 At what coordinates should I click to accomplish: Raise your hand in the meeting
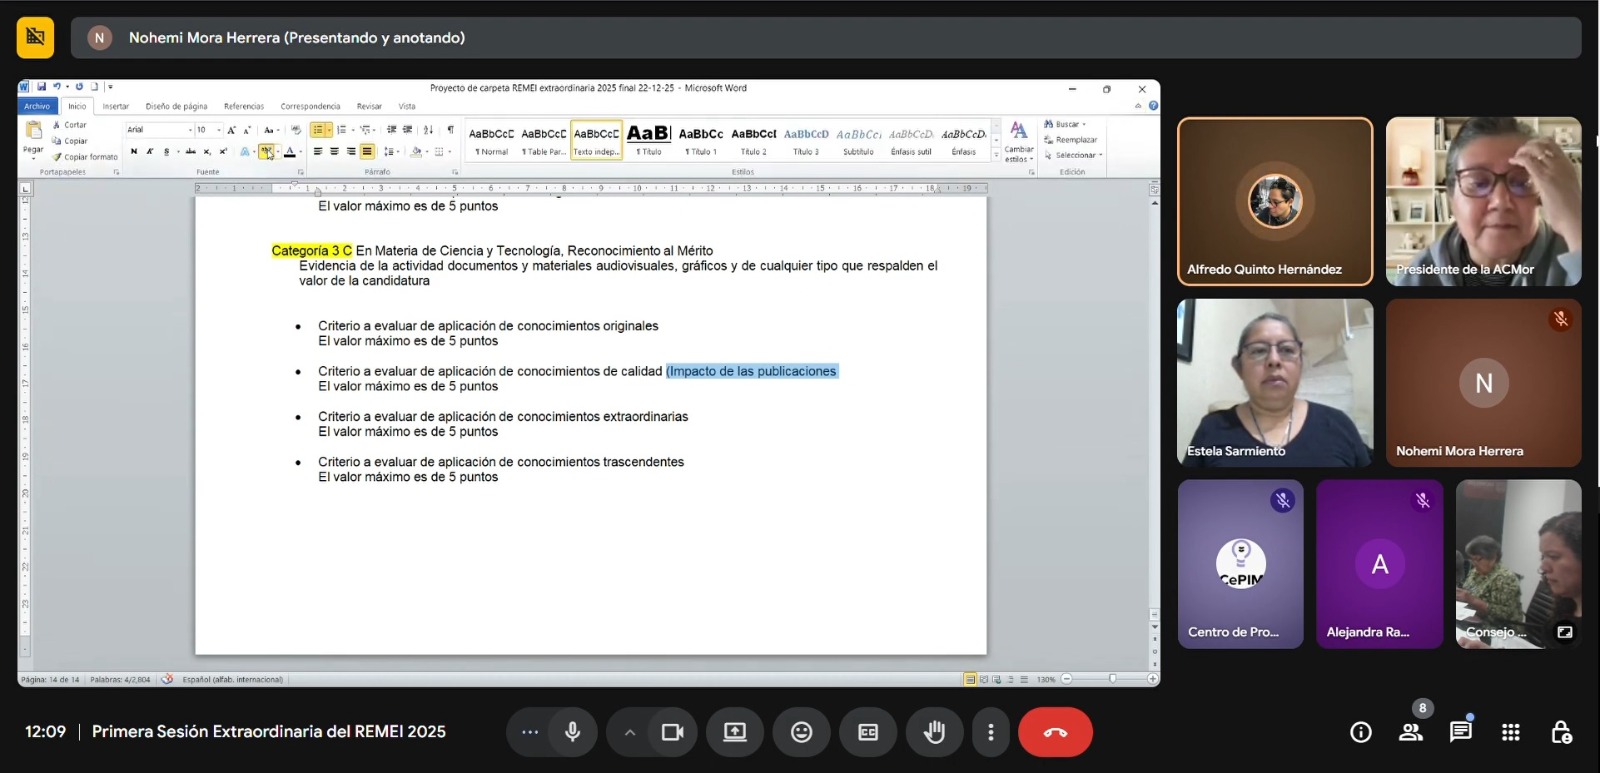click(x=934, y=732)
